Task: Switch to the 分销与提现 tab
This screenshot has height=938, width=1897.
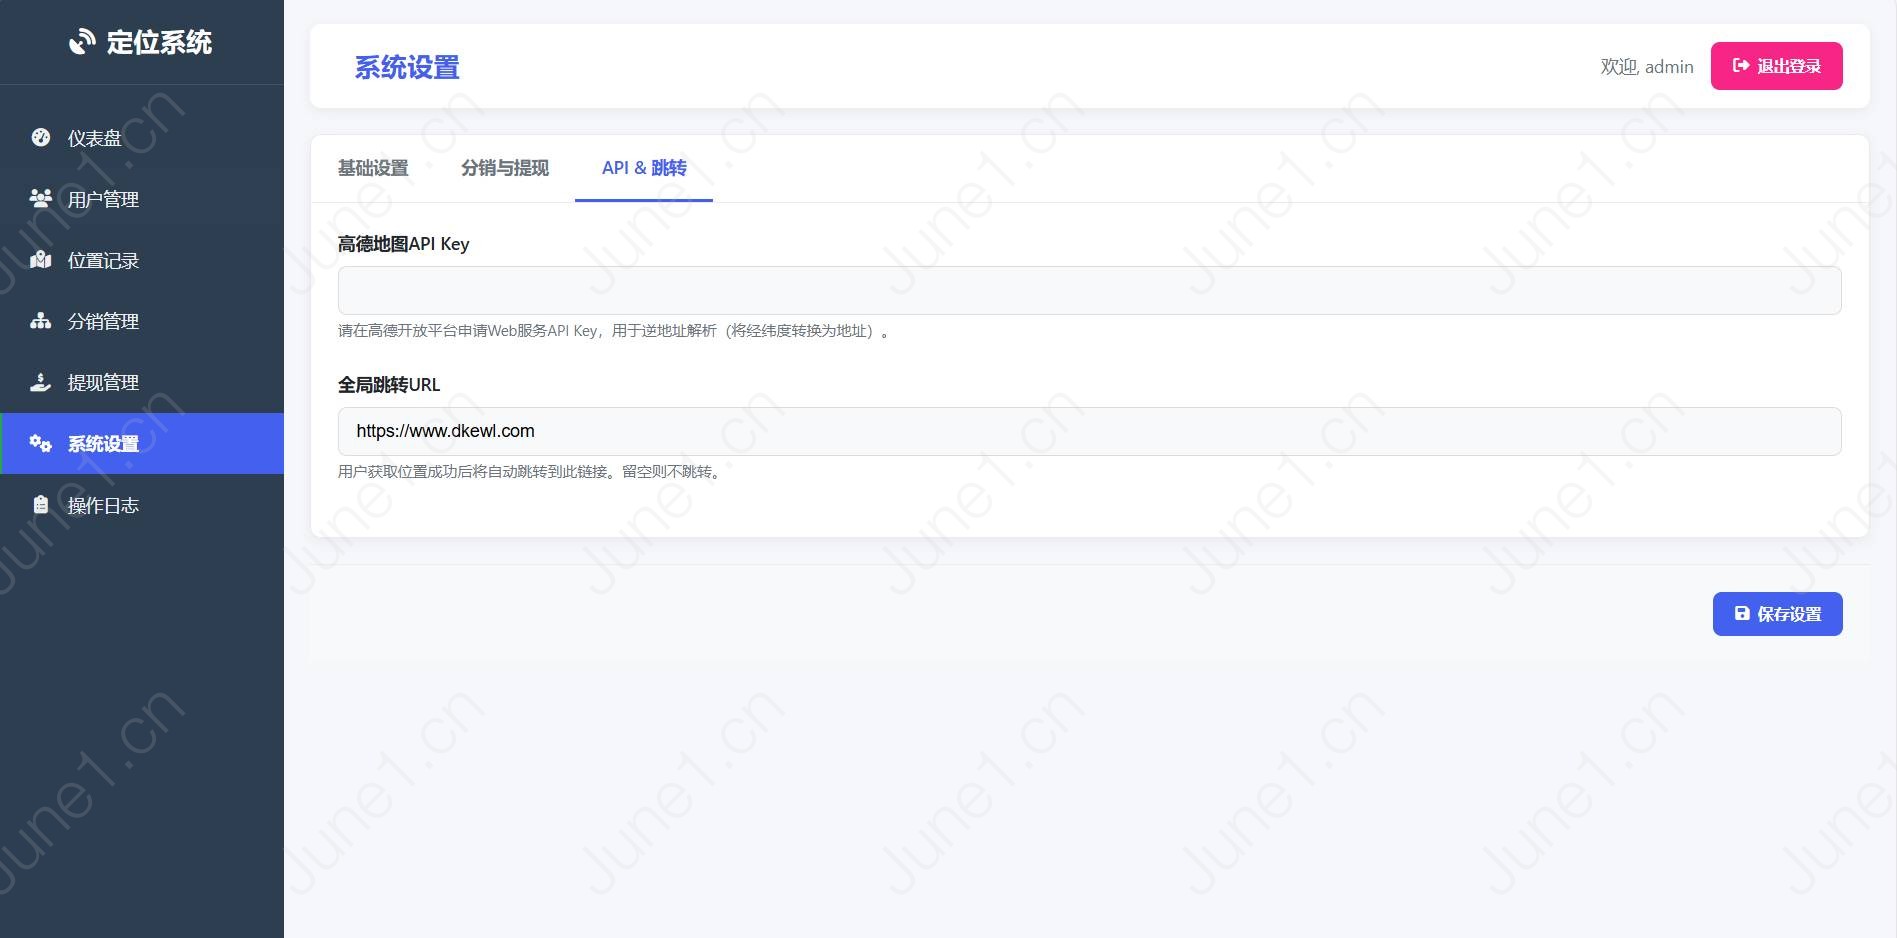Action: coord(505,168)
